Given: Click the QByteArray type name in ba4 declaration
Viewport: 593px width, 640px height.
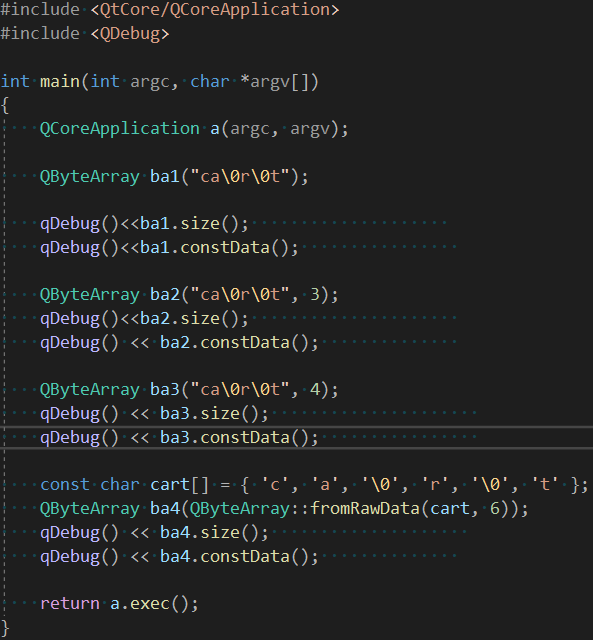Looking at the screenshot, I should pyautogui.click(x=90, y=509).
